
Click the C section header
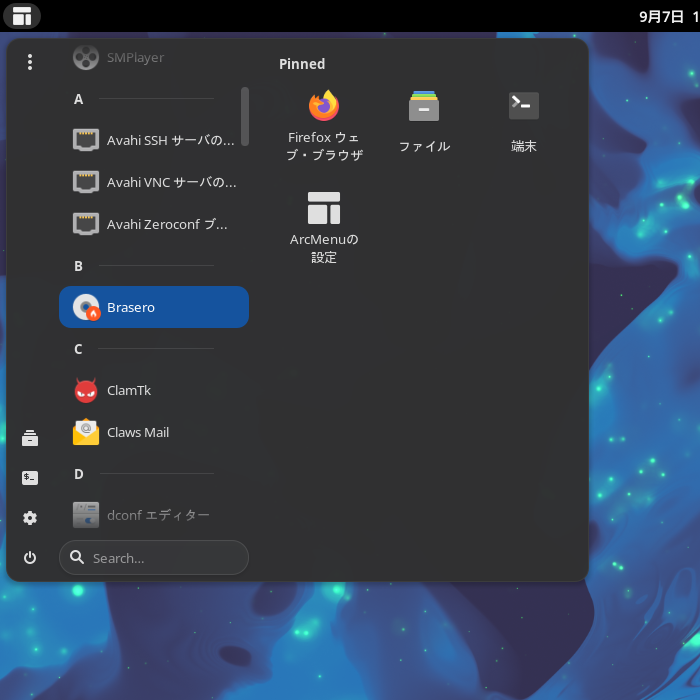78,349
